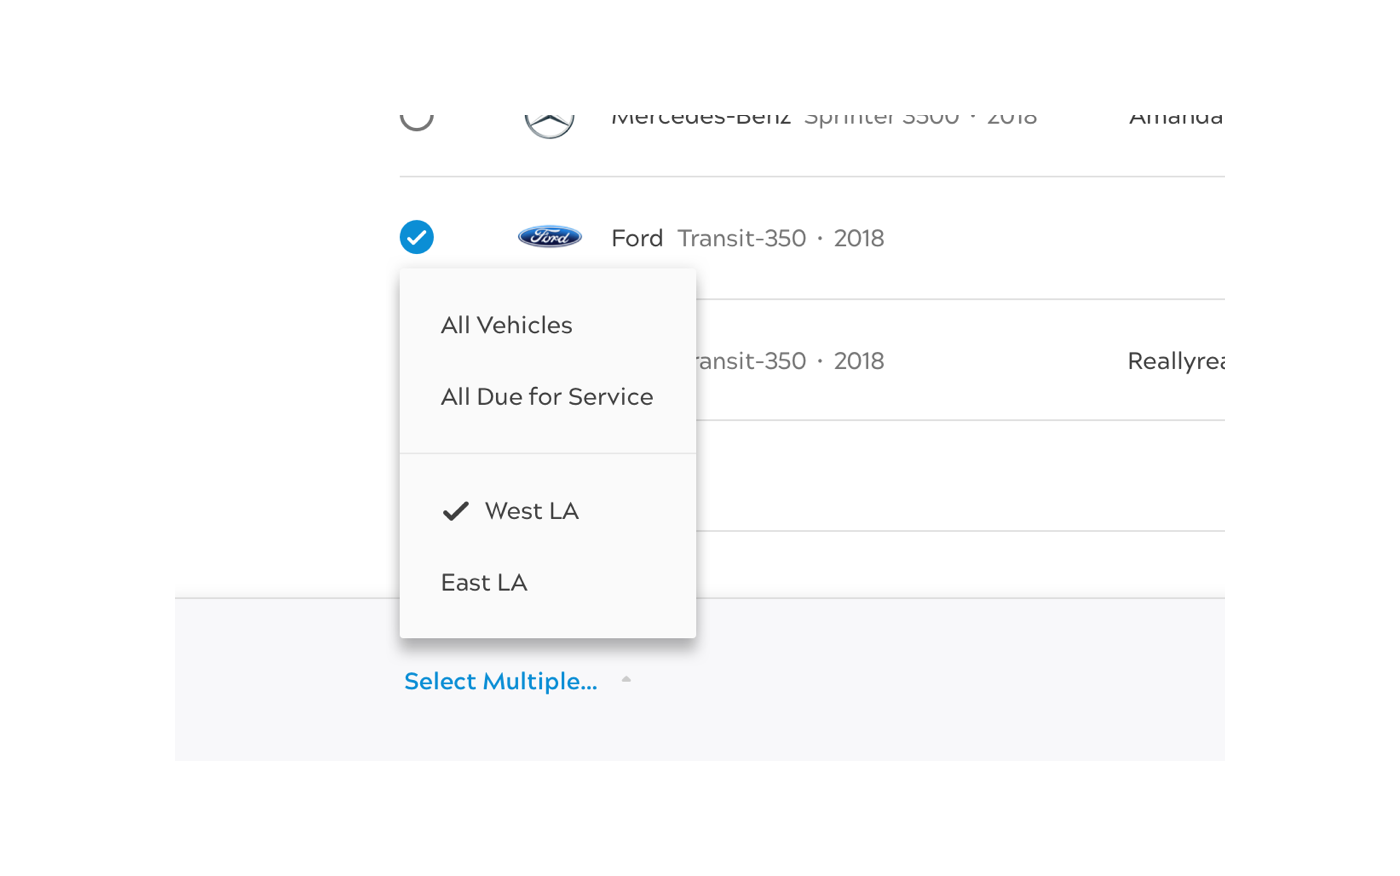Check the Mercedes-Benz Sprinter row circle
This screenshot has height=876, width=1400.
coord(417,120)
